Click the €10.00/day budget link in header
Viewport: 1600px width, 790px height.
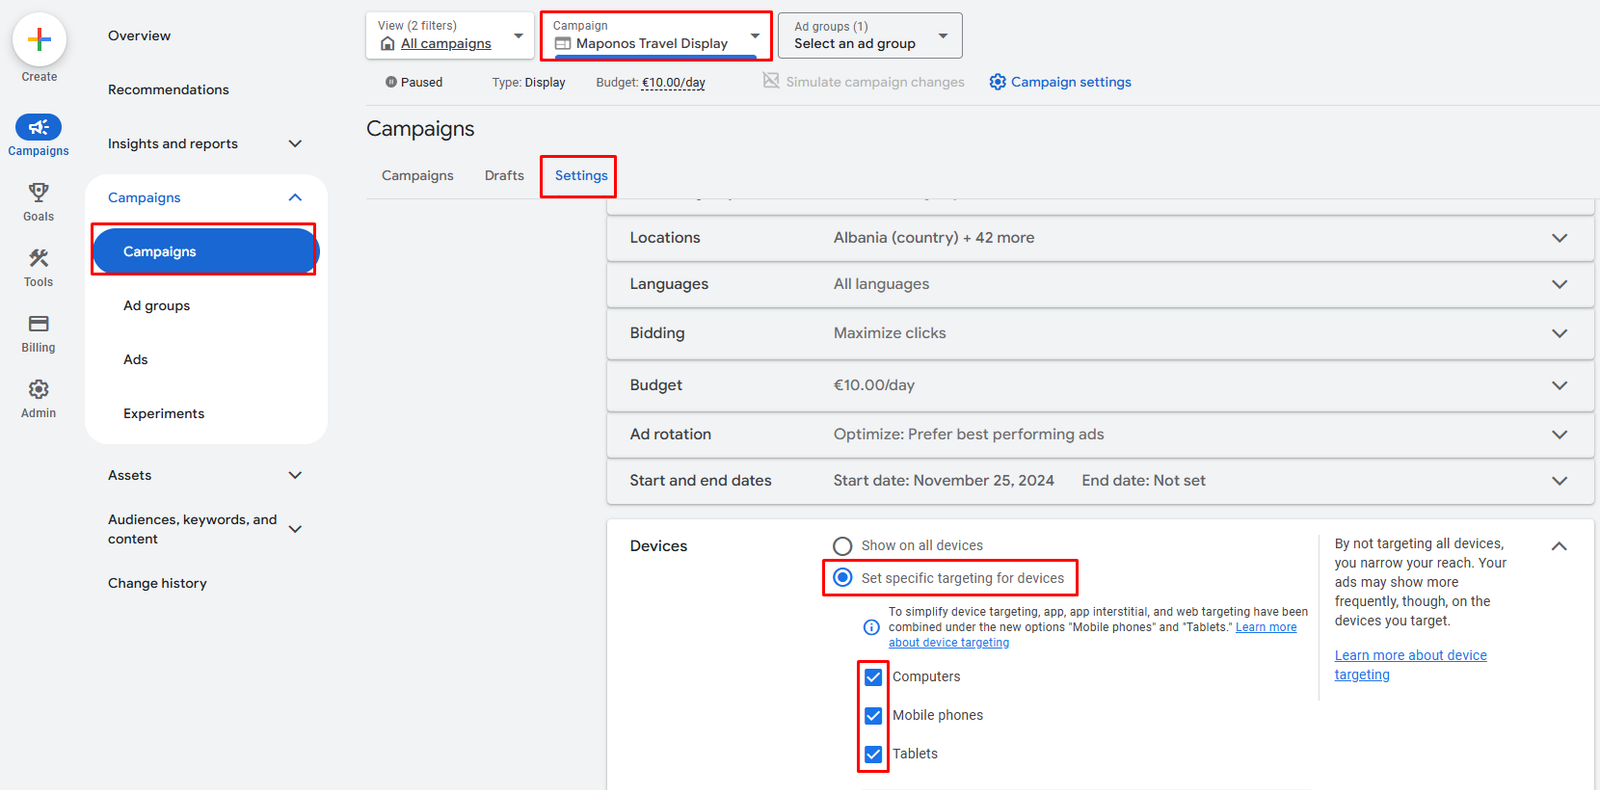tap(673, 83)
